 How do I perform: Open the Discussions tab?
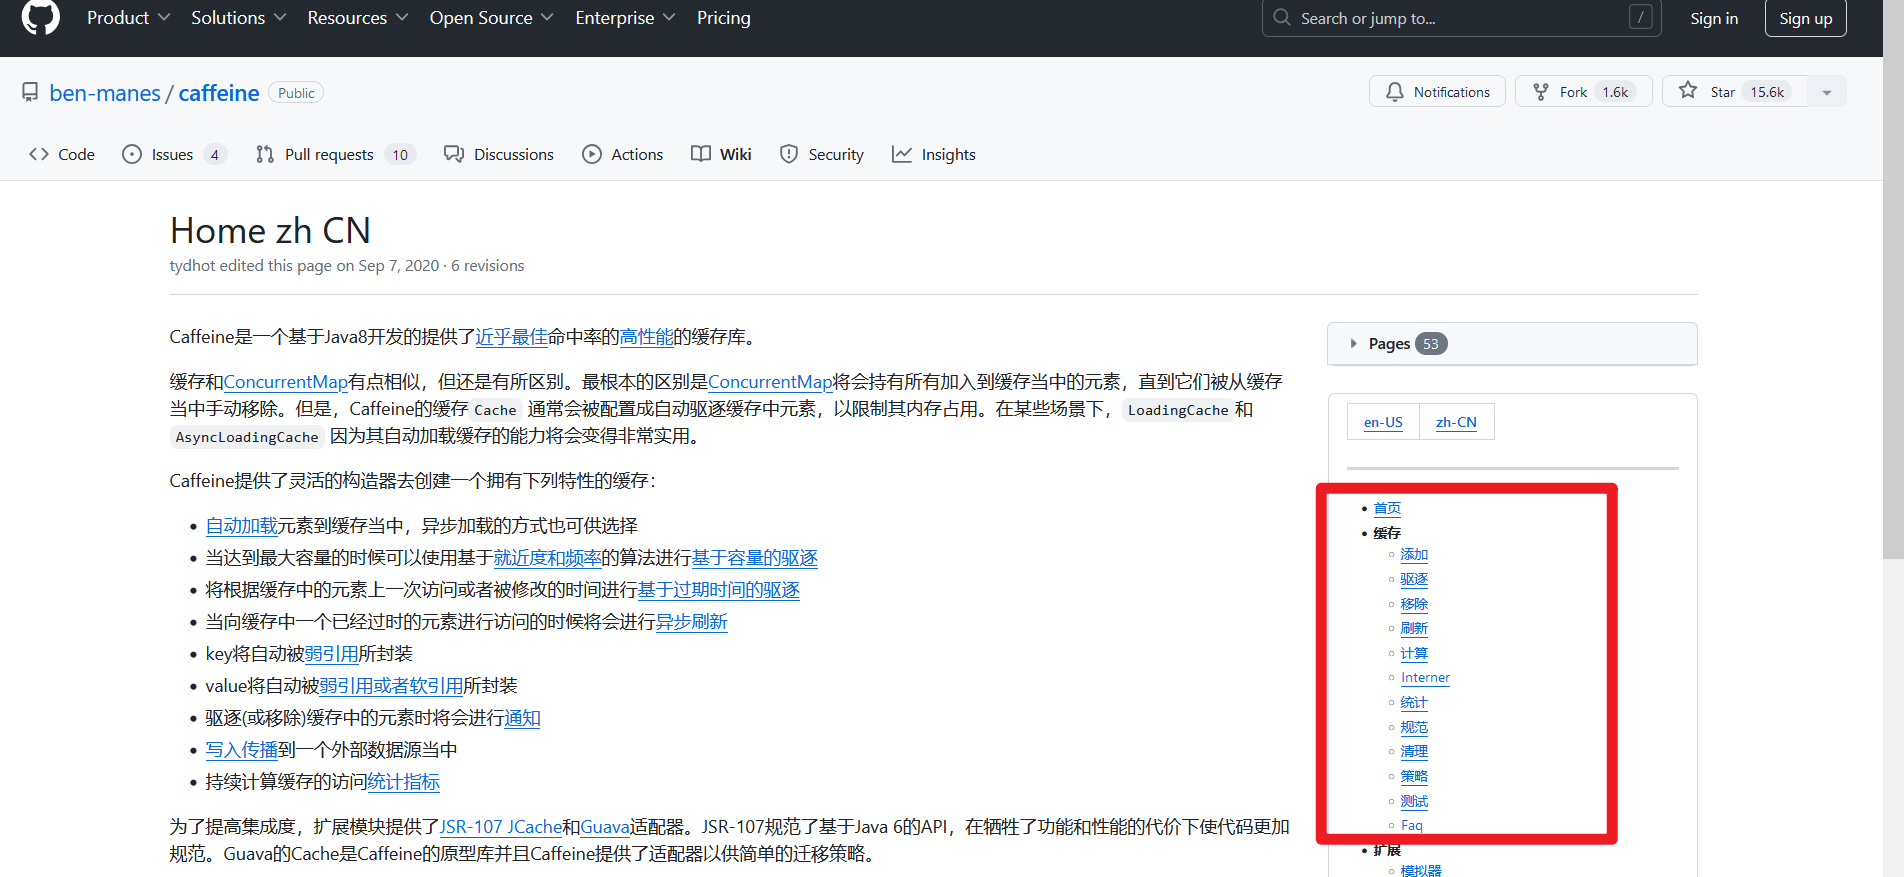pos(499,154)
